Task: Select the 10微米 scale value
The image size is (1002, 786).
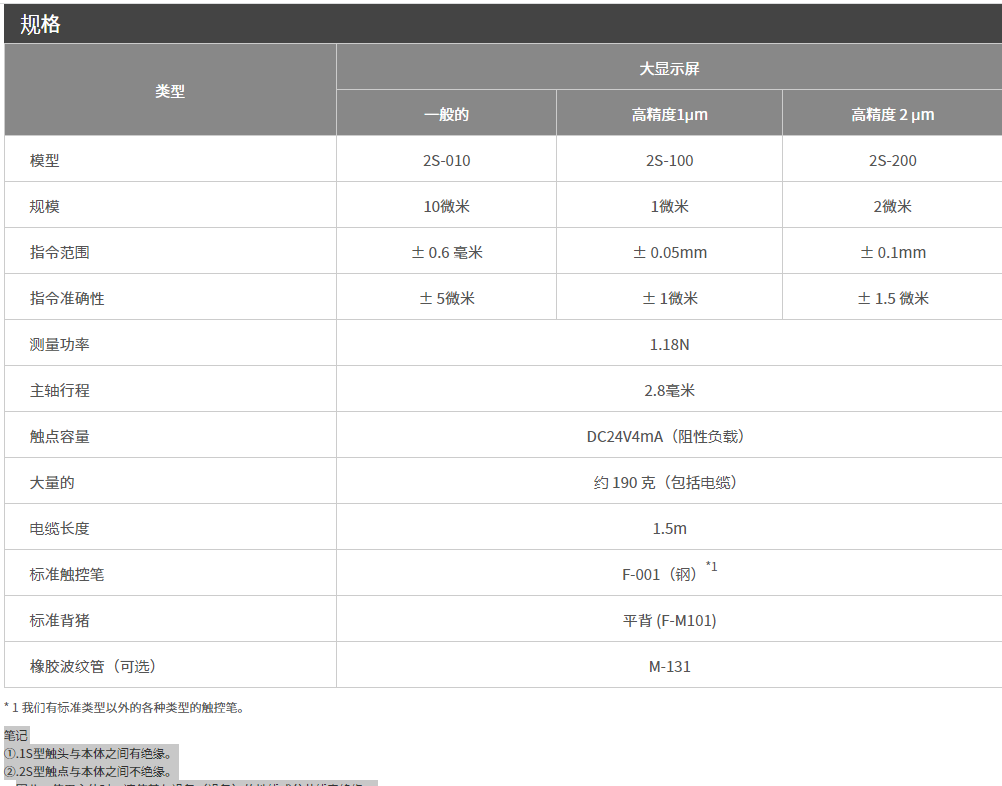Action: point(446,205)
